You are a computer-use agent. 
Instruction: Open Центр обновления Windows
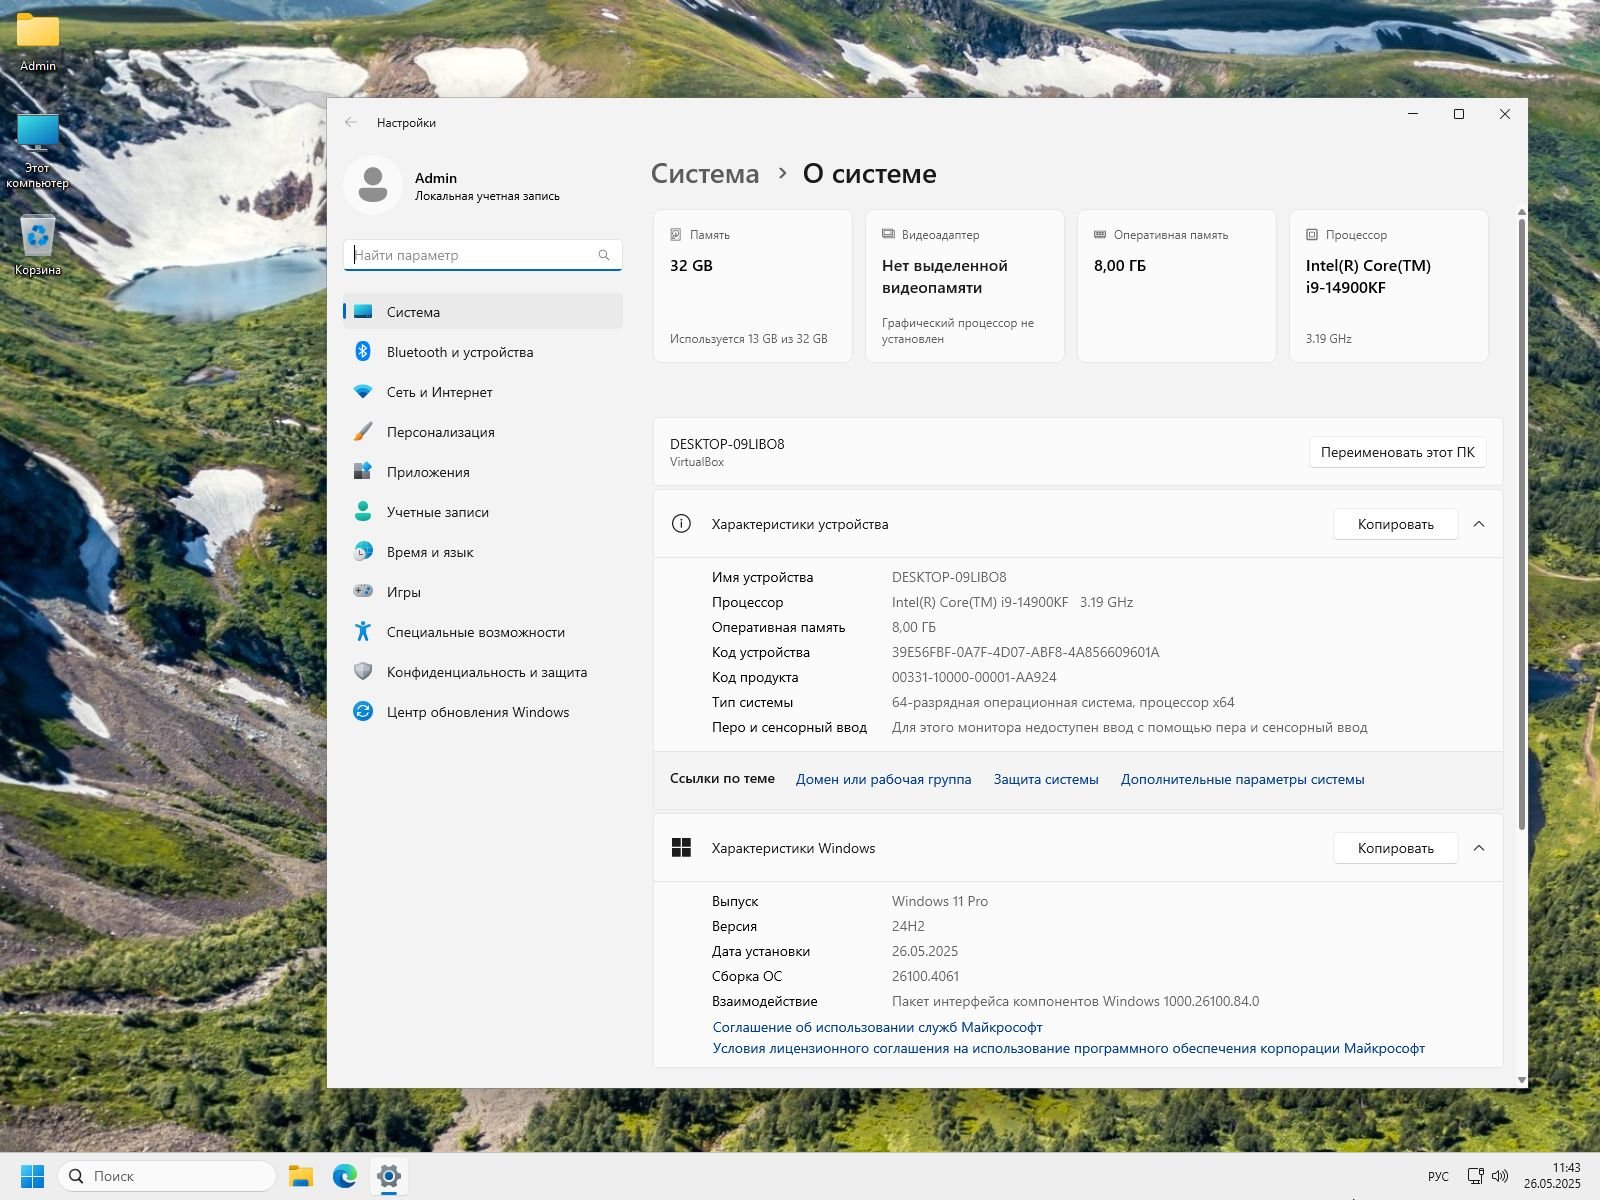tap(483, 712)
